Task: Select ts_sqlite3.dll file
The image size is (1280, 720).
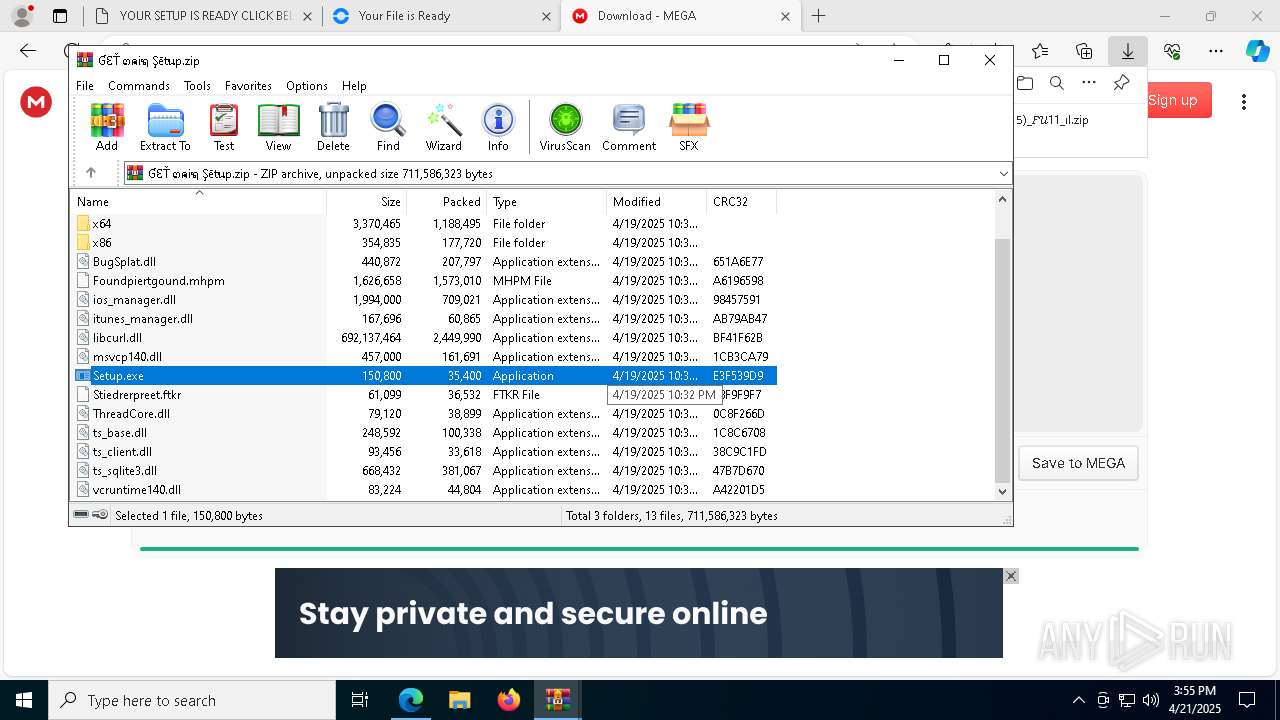Action: (124, 471)
